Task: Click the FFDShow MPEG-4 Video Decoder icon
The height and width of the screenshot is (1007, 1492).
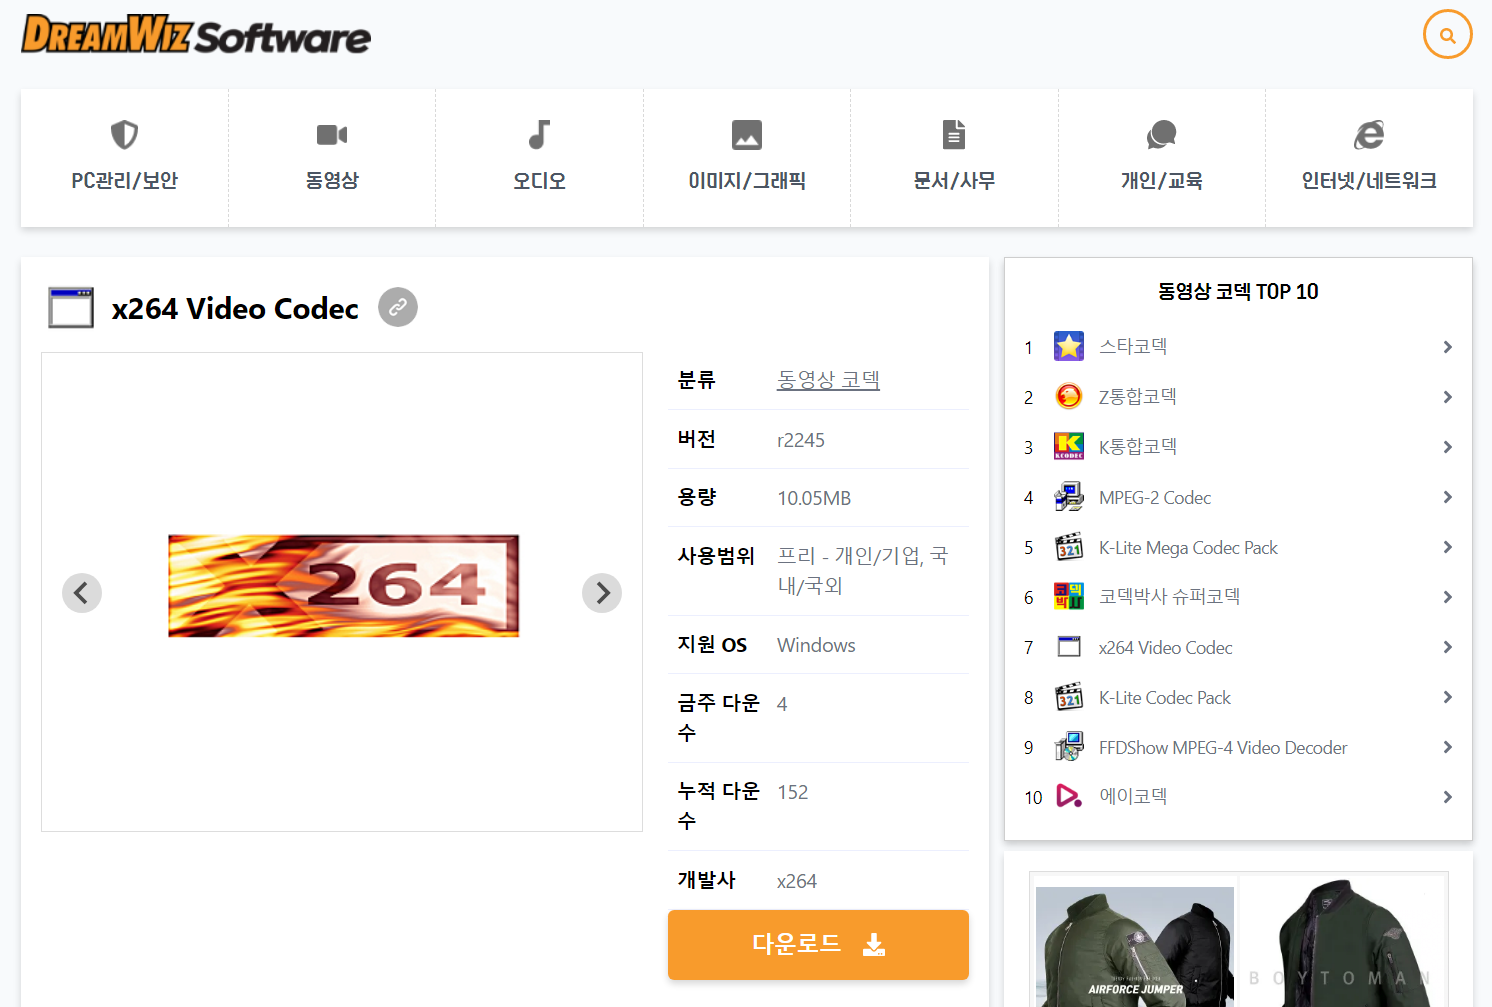Action: [x=1069, y=747]
